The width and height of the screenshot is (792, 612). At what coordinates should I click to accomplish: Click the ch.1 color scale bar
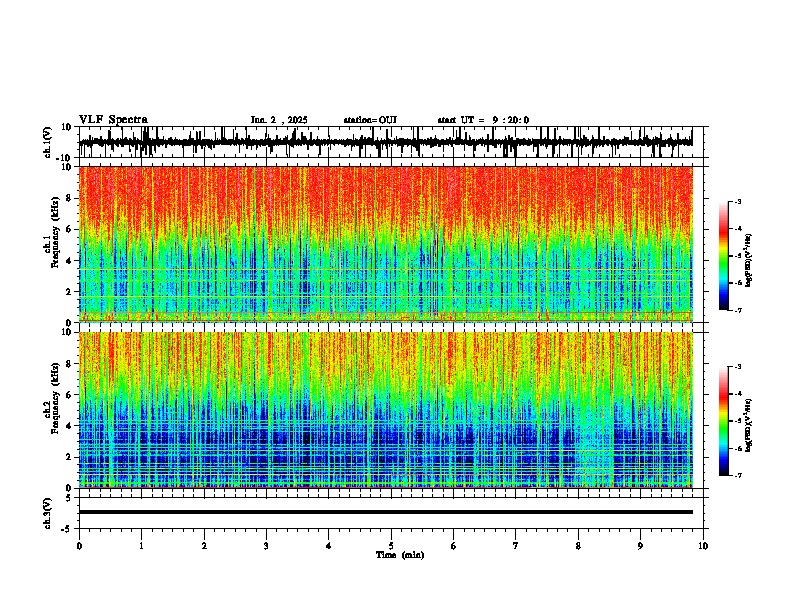[x=724, y=256]
